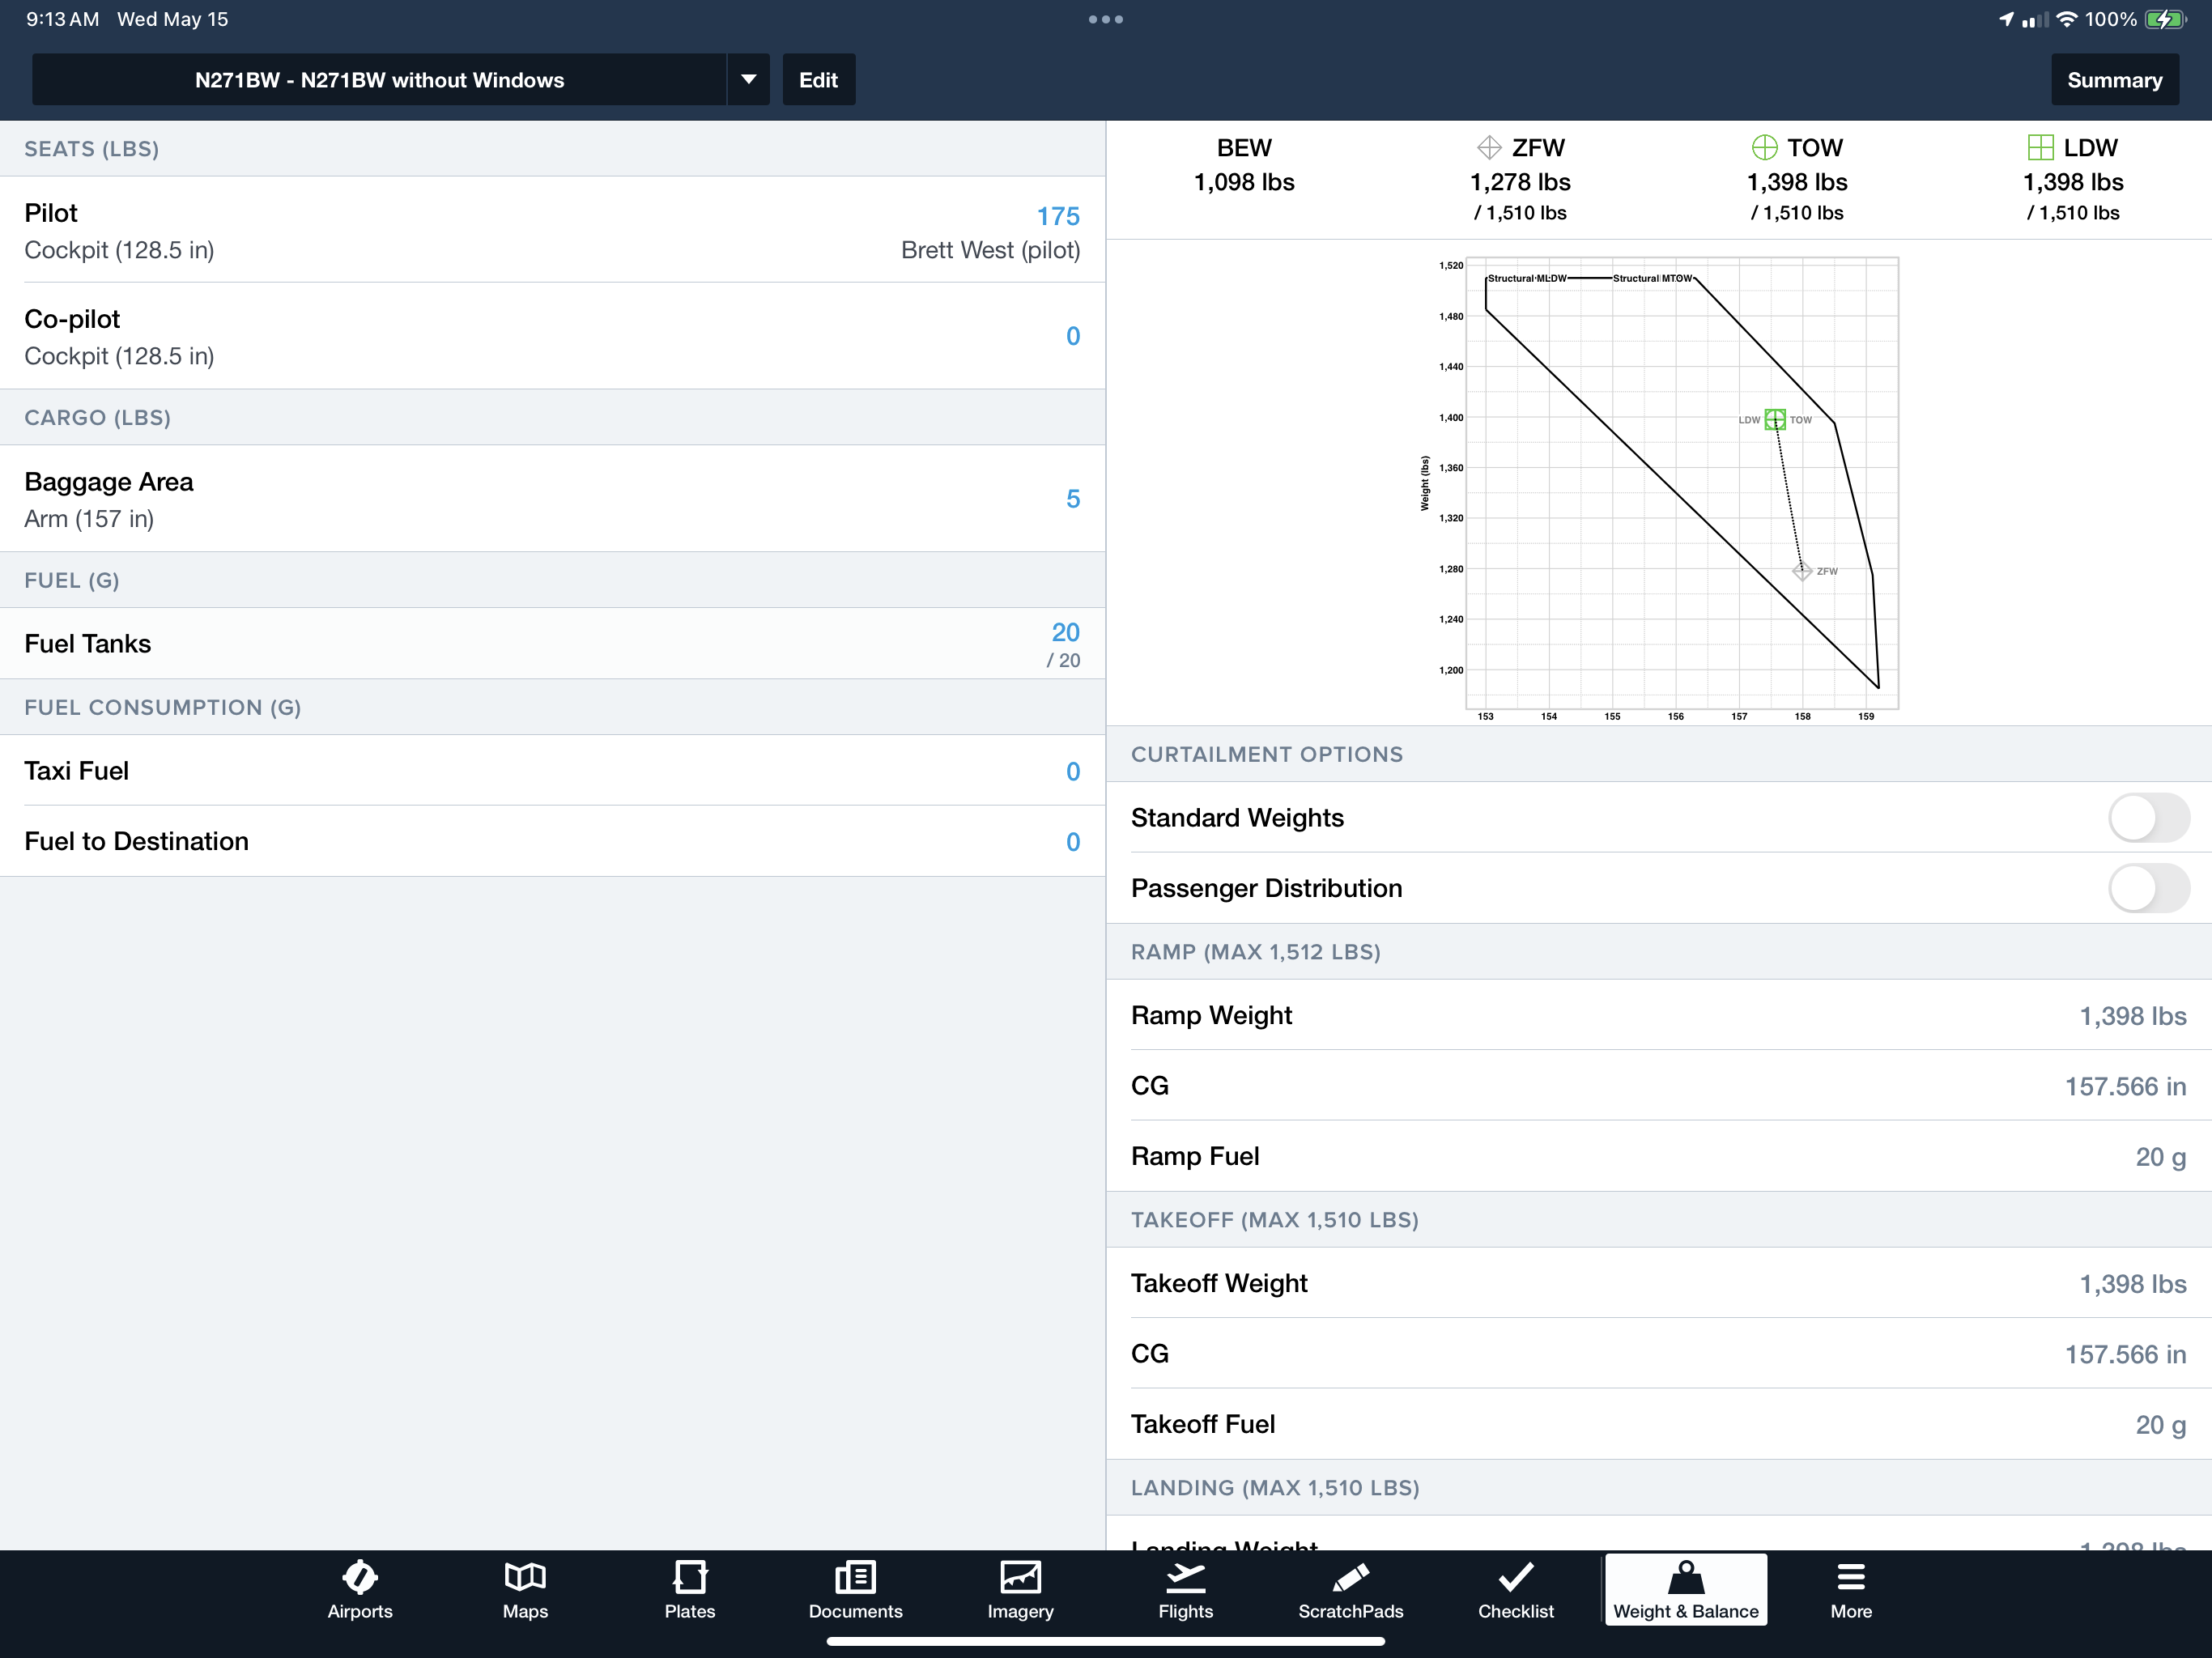Open the Weight & Balance tab
Screen dimensions: 2212x1658
click(x=1682, y=1588)
